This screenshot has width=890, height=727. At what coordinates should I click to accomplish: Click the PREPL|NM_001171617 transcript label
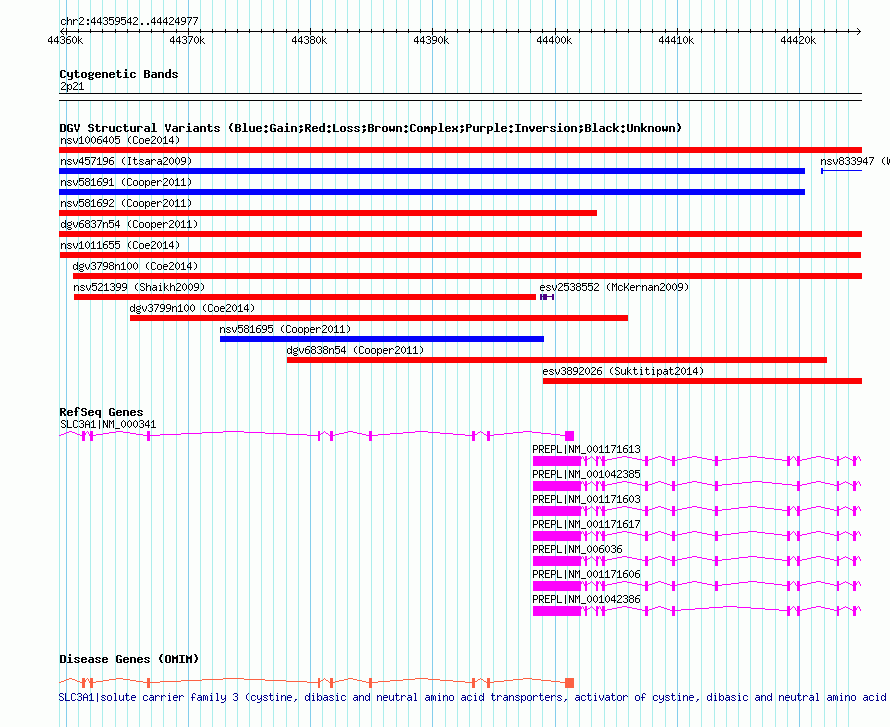tap(586, 524)
